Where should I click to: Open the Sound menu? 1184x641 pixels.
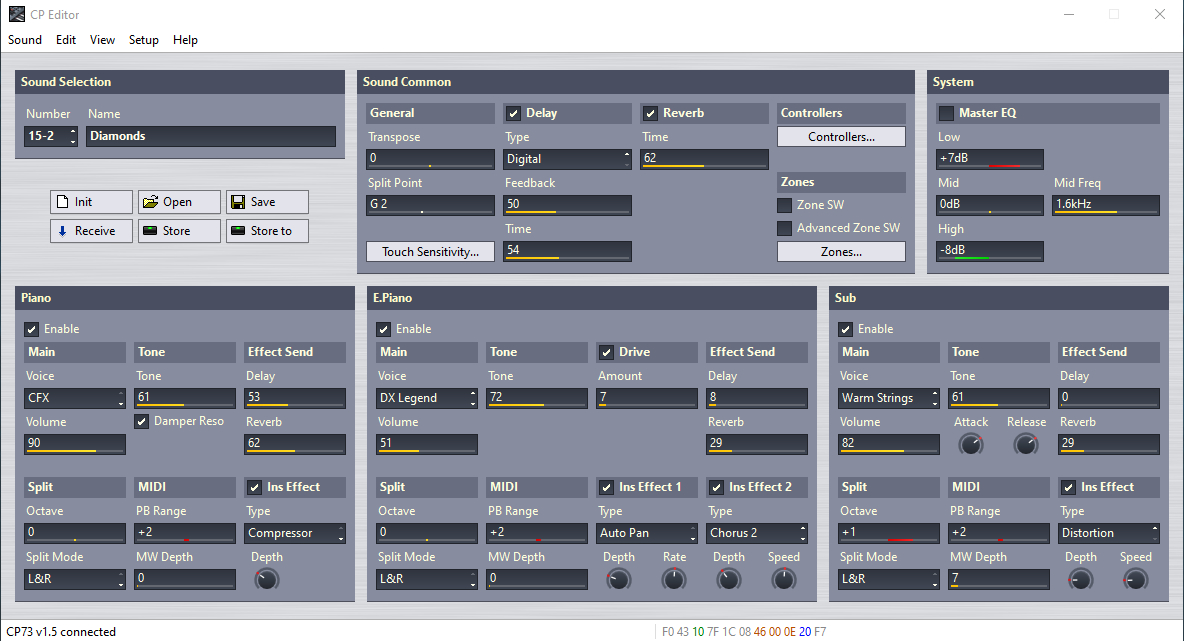tap(25, 40)
